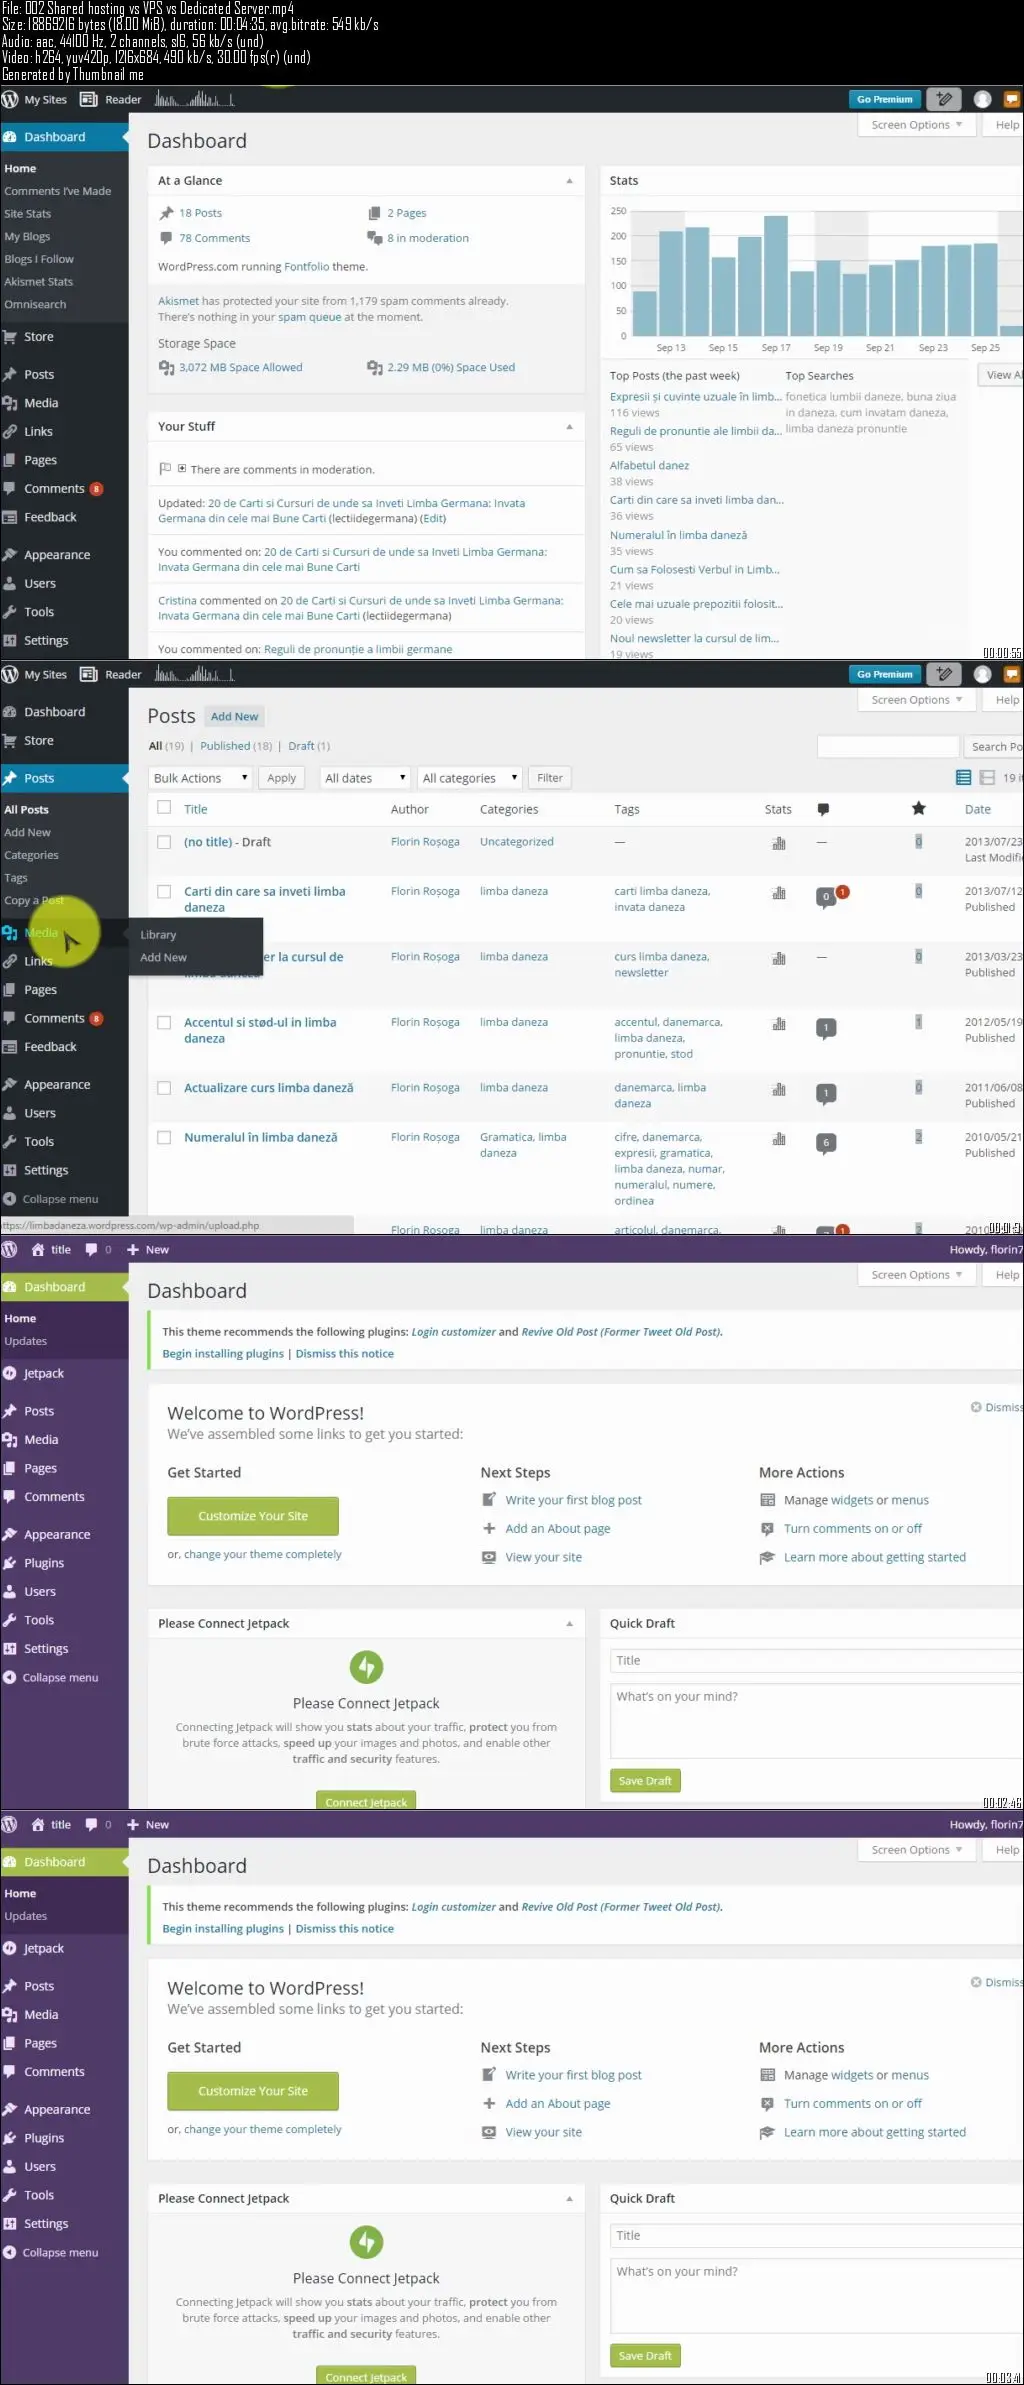1024x2385 pixels.
Task: Click the media icon beside 3,072 MB Space Allowed
Action: pos(167,368)
